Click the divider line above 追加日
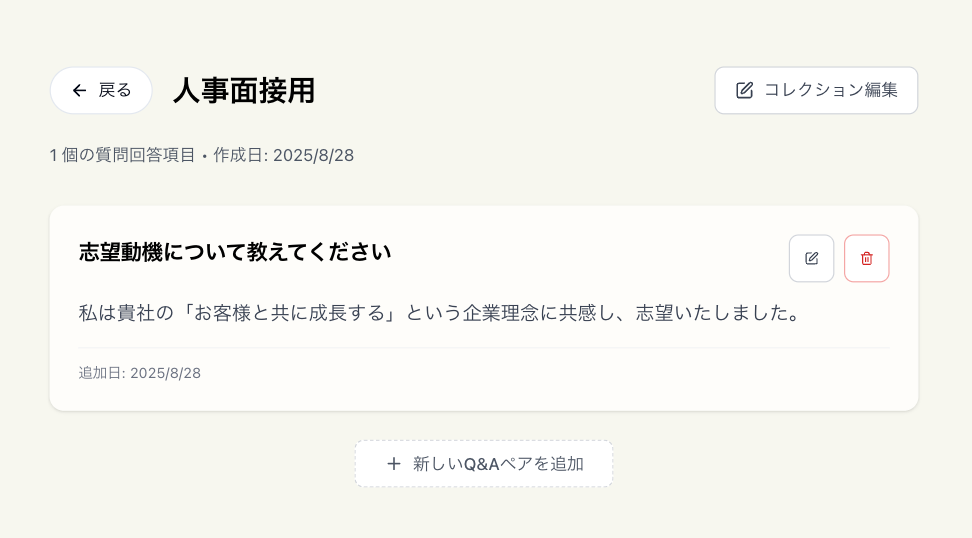 click(x=484, y=348)
